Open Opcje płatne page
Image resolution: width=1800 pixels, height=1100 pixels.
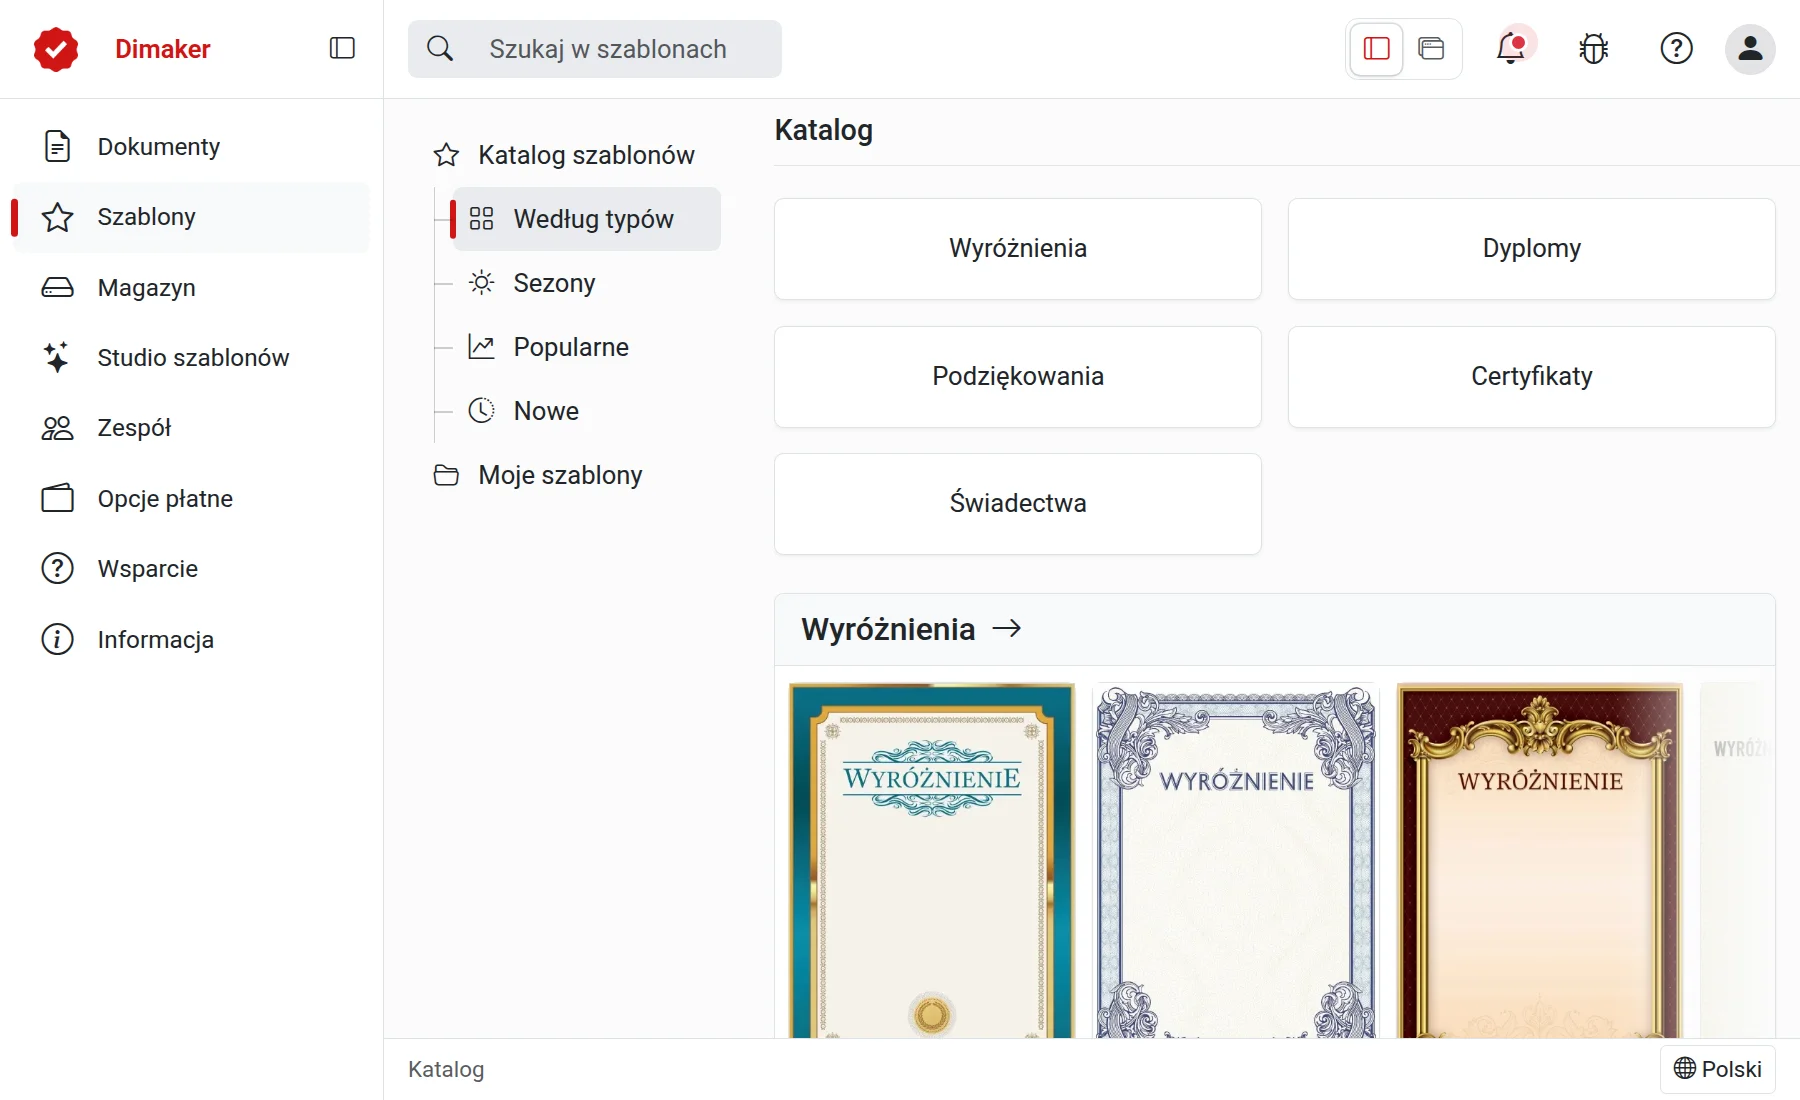coord(190,499)
